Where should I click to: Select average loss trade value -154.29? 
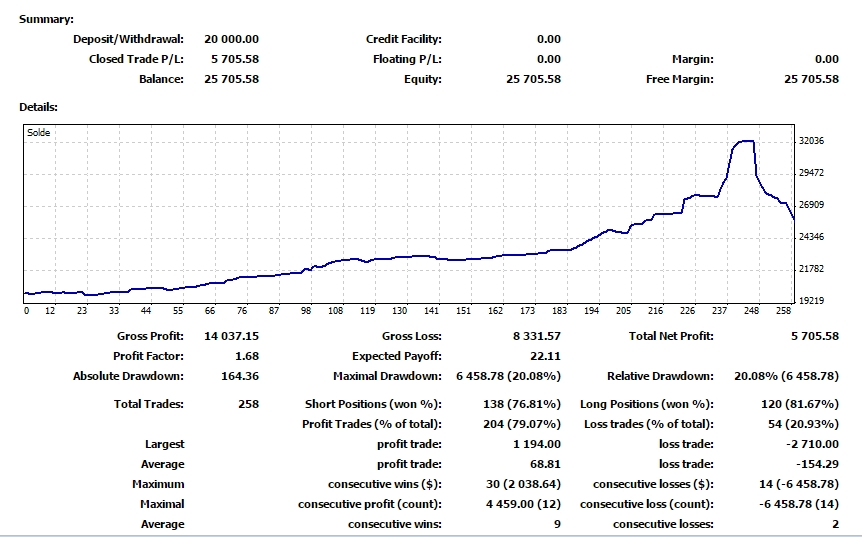tap(817, 464)
